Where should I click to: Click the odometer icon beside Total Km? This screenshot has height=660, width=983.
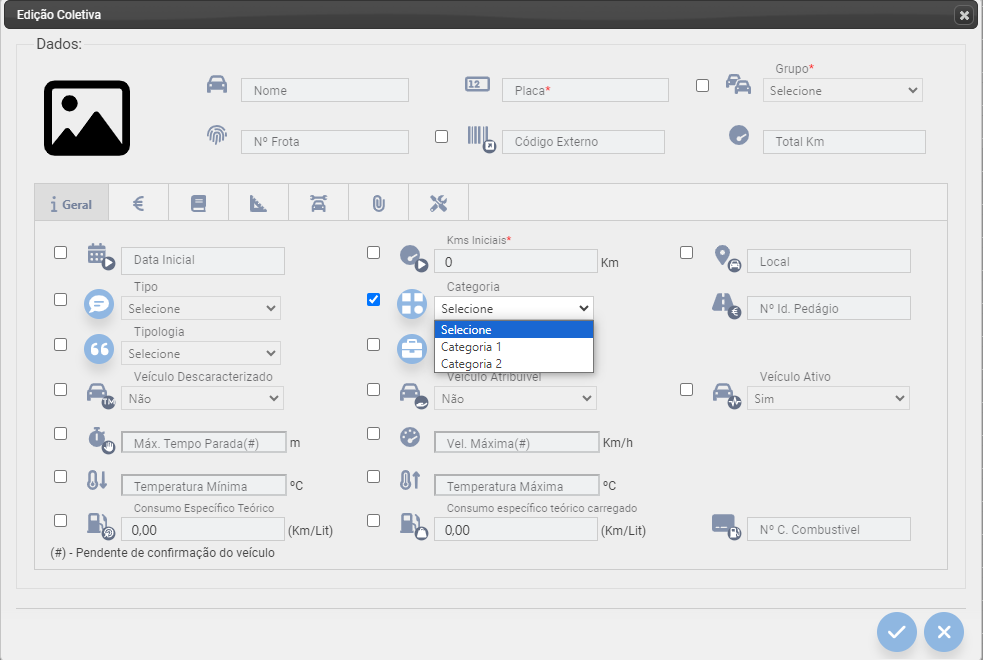pyautogui.click(x=739, y=135)
